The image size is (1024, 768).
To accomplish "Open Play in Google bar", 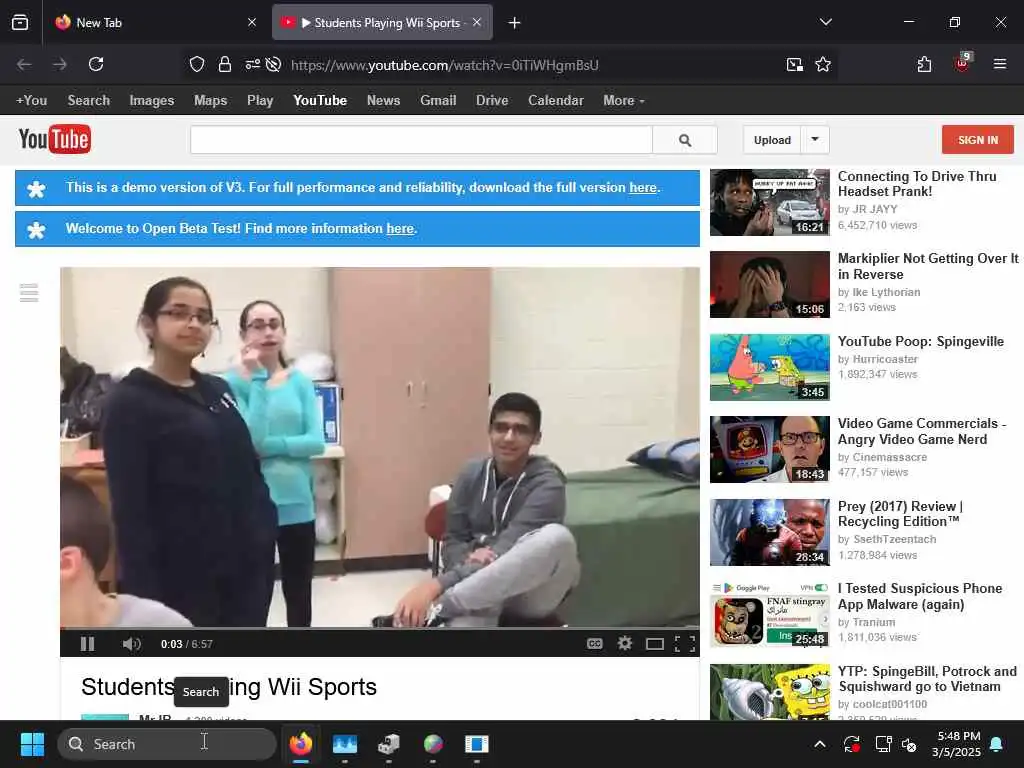I will click(260, 101).
